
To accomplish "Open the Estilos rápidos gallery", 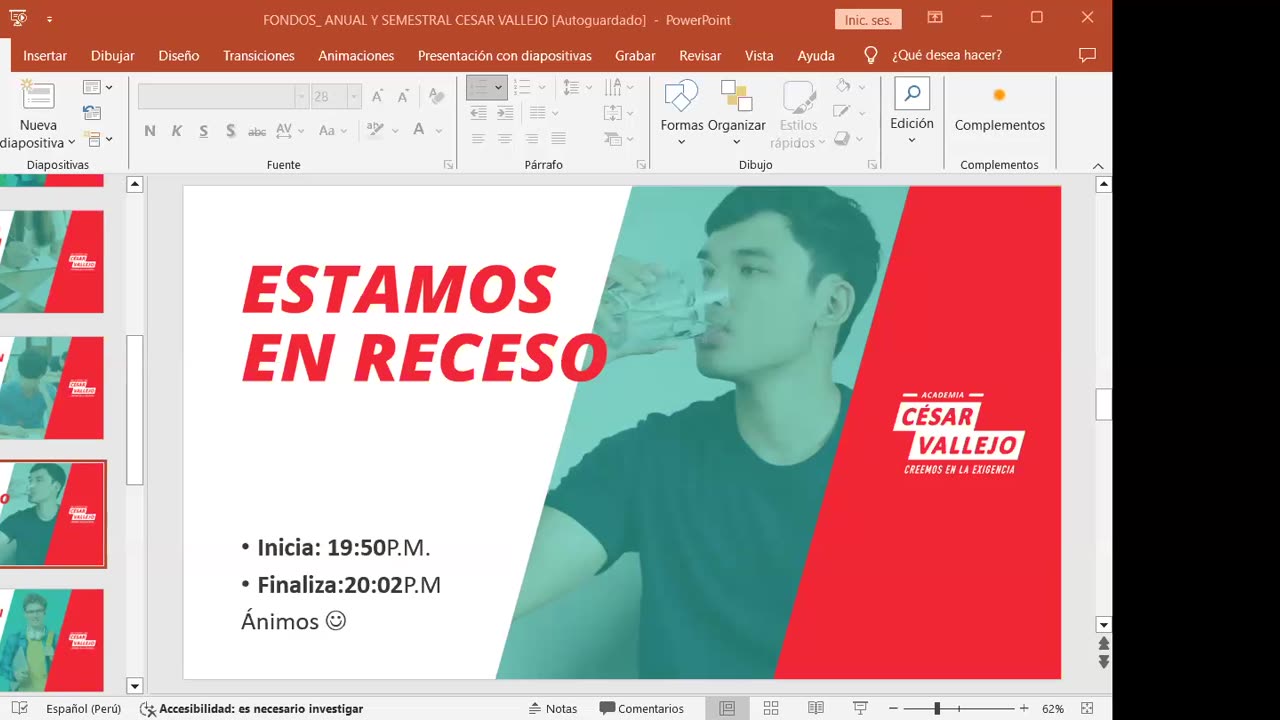I will [x=798, y=113].
